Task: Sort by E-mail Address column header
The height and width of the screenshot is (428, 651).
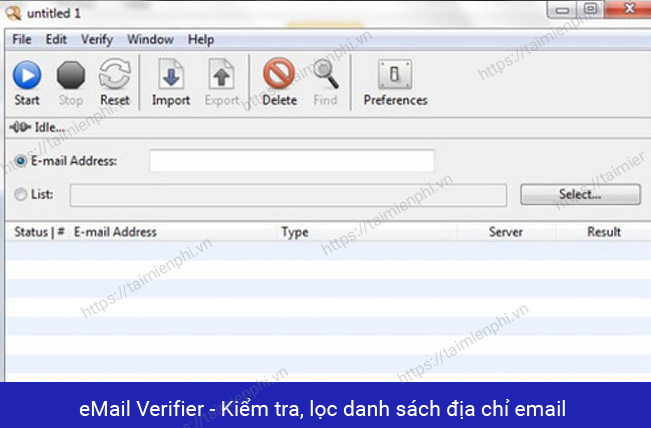Action: 115,232
